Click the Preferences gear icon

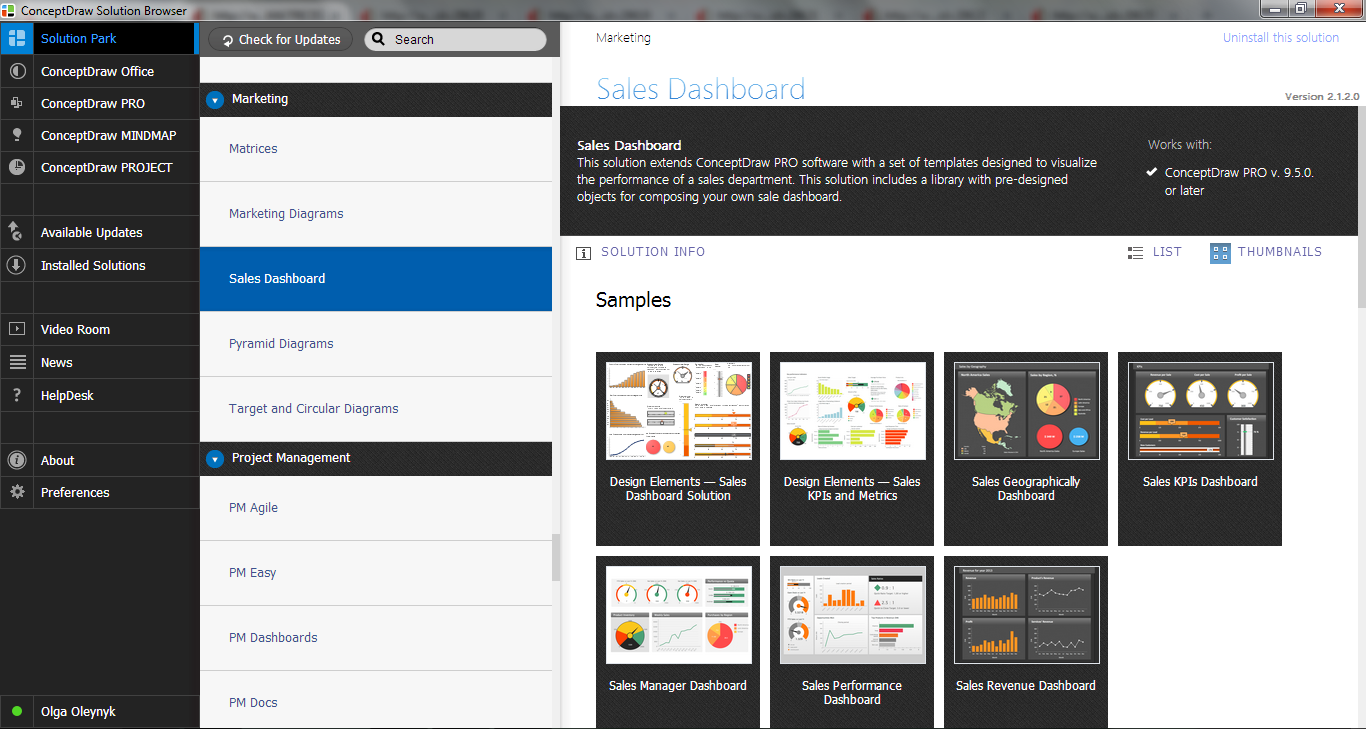[x=16, y=492]
